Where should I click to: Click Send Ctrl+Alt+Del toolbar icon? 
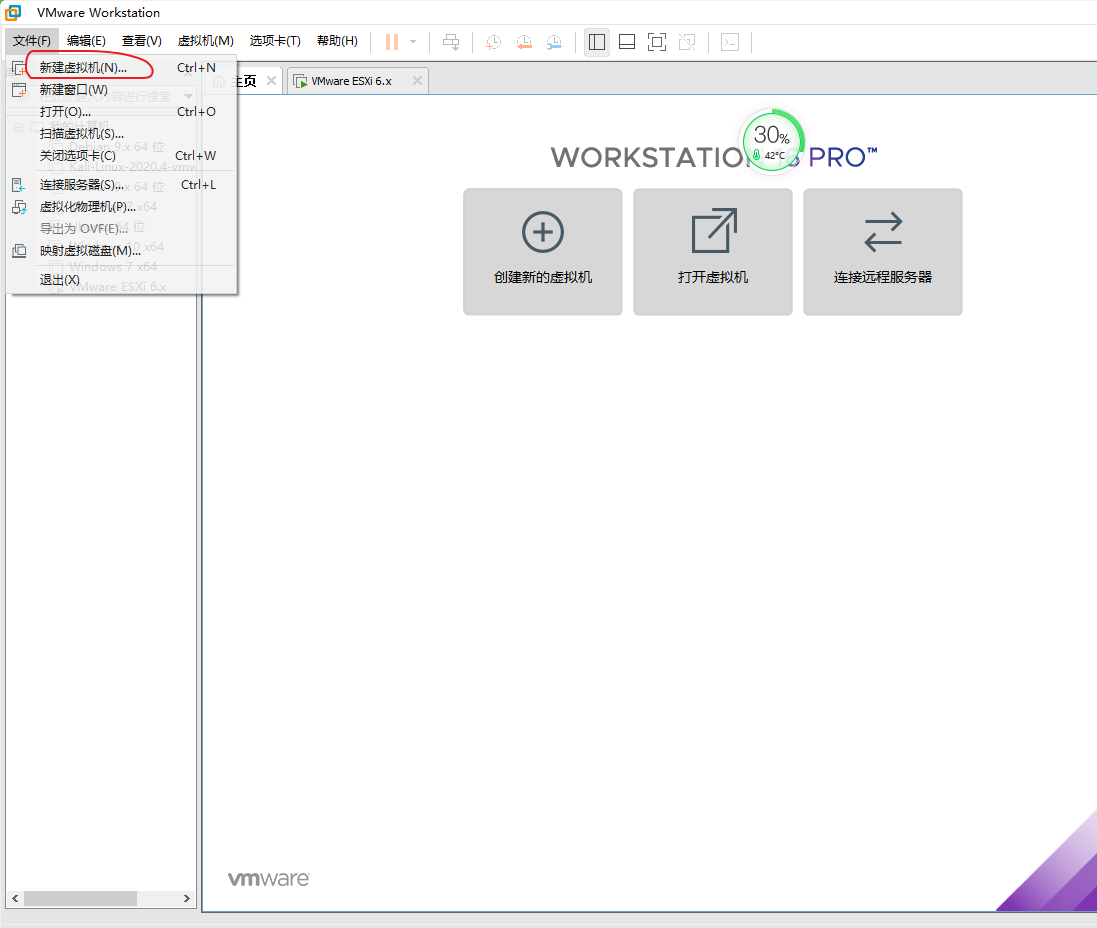[x=451, y=42]
